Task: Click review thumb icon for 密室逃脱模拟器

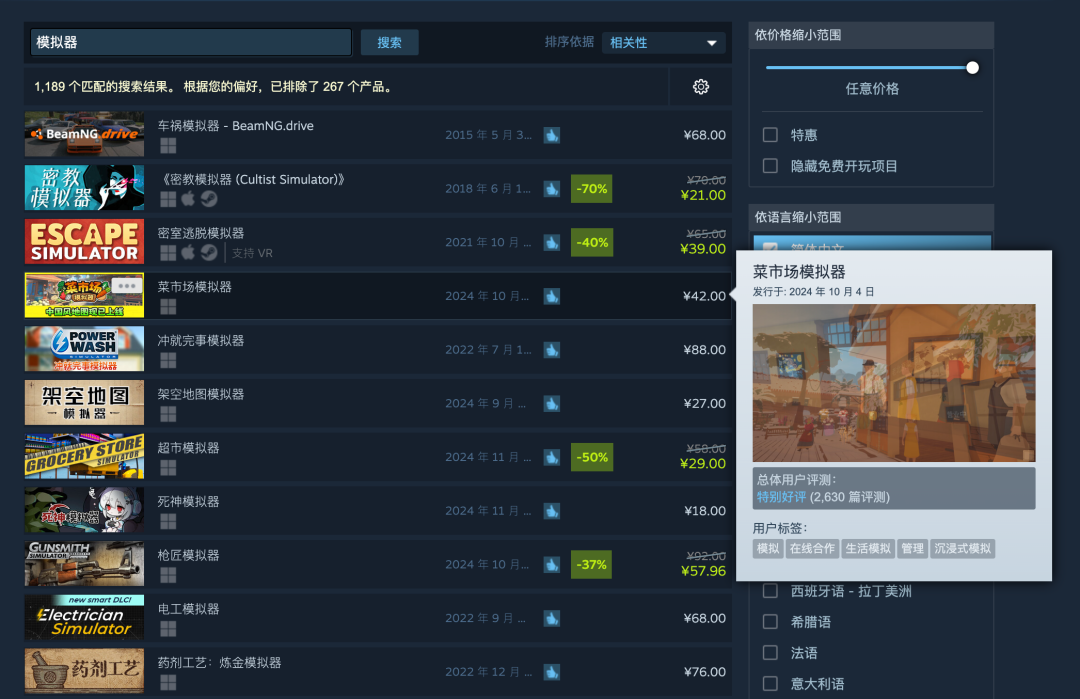Action: click(552, 242)
